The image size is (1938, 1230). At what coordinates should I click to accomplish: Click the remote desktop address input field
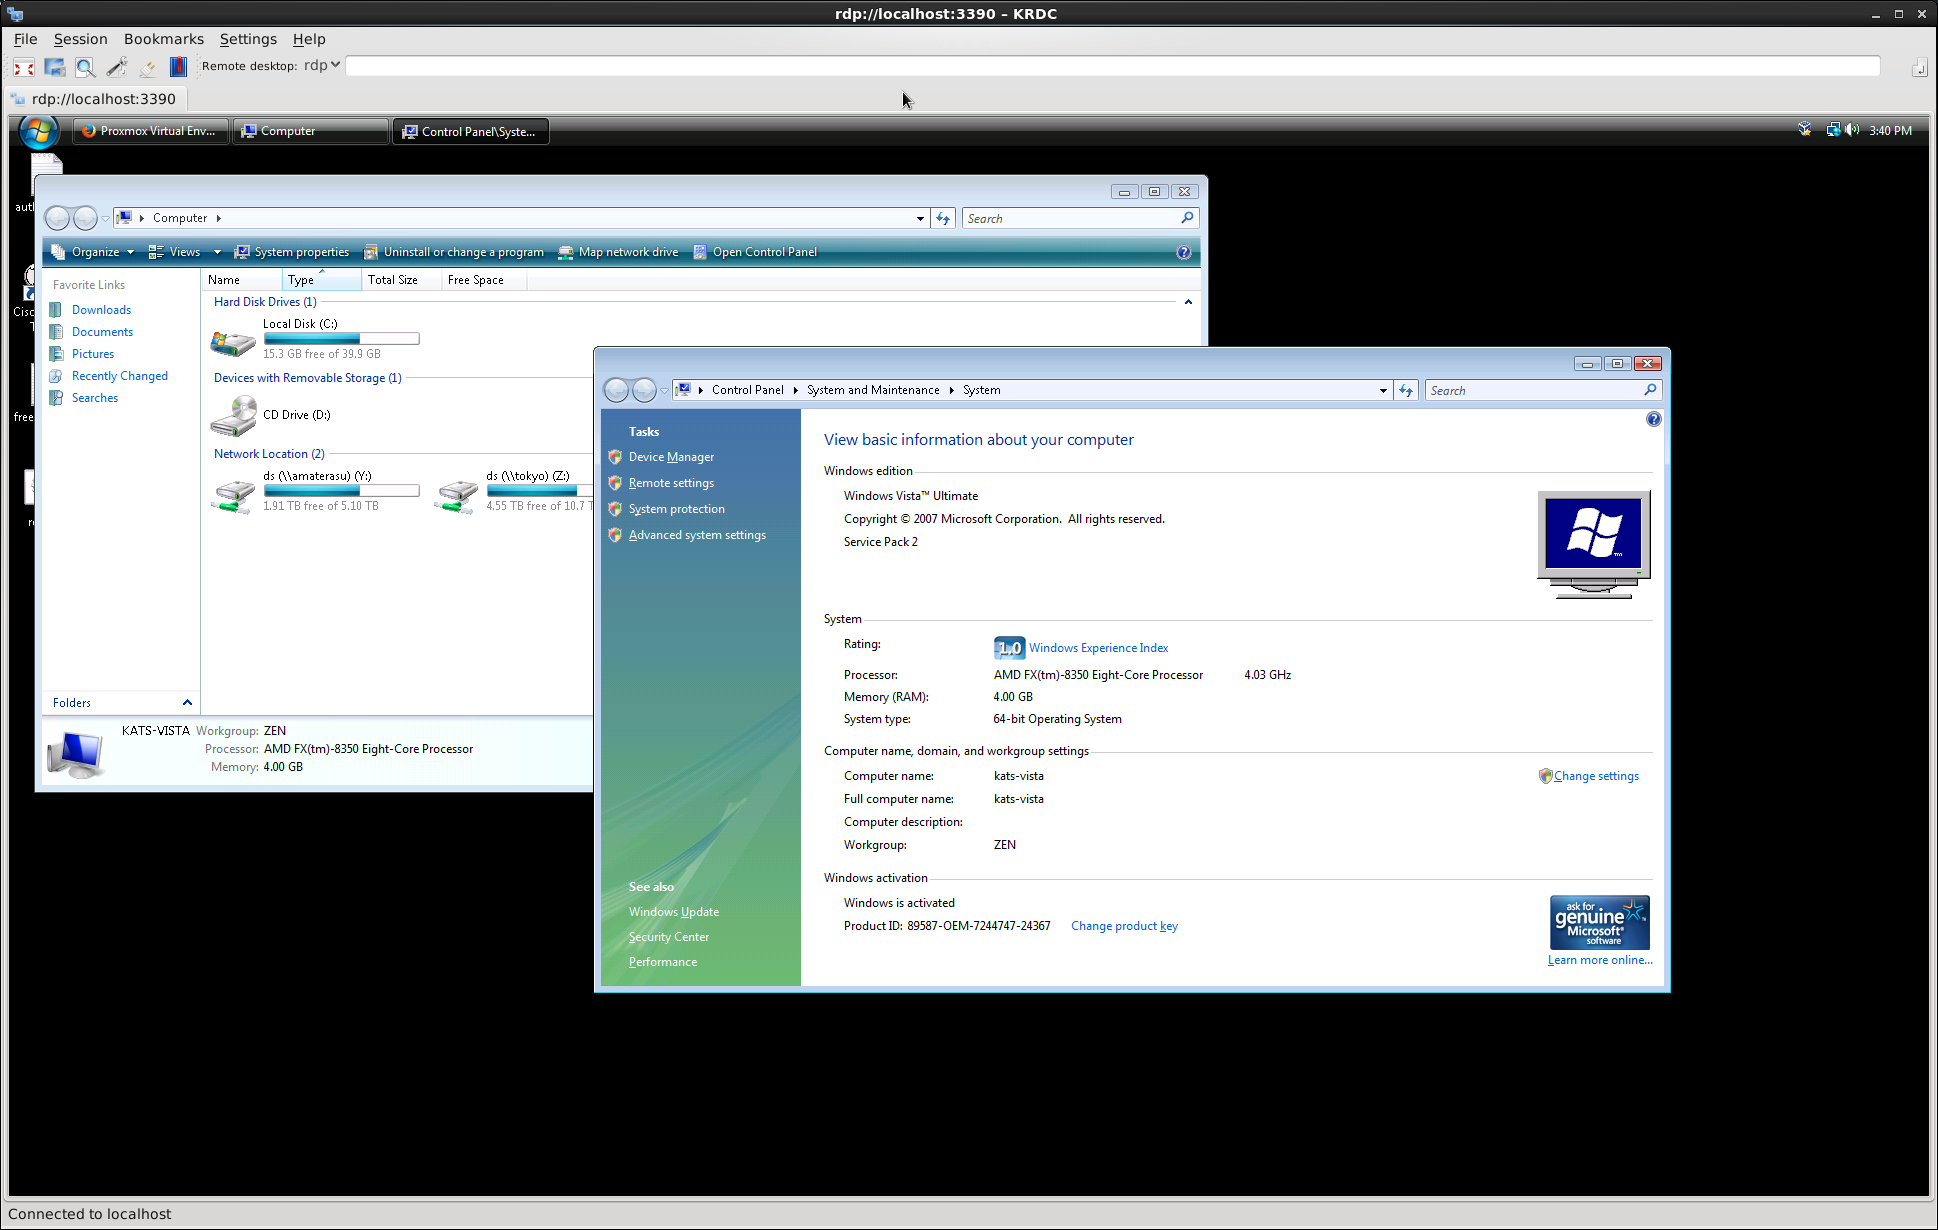1112,66
